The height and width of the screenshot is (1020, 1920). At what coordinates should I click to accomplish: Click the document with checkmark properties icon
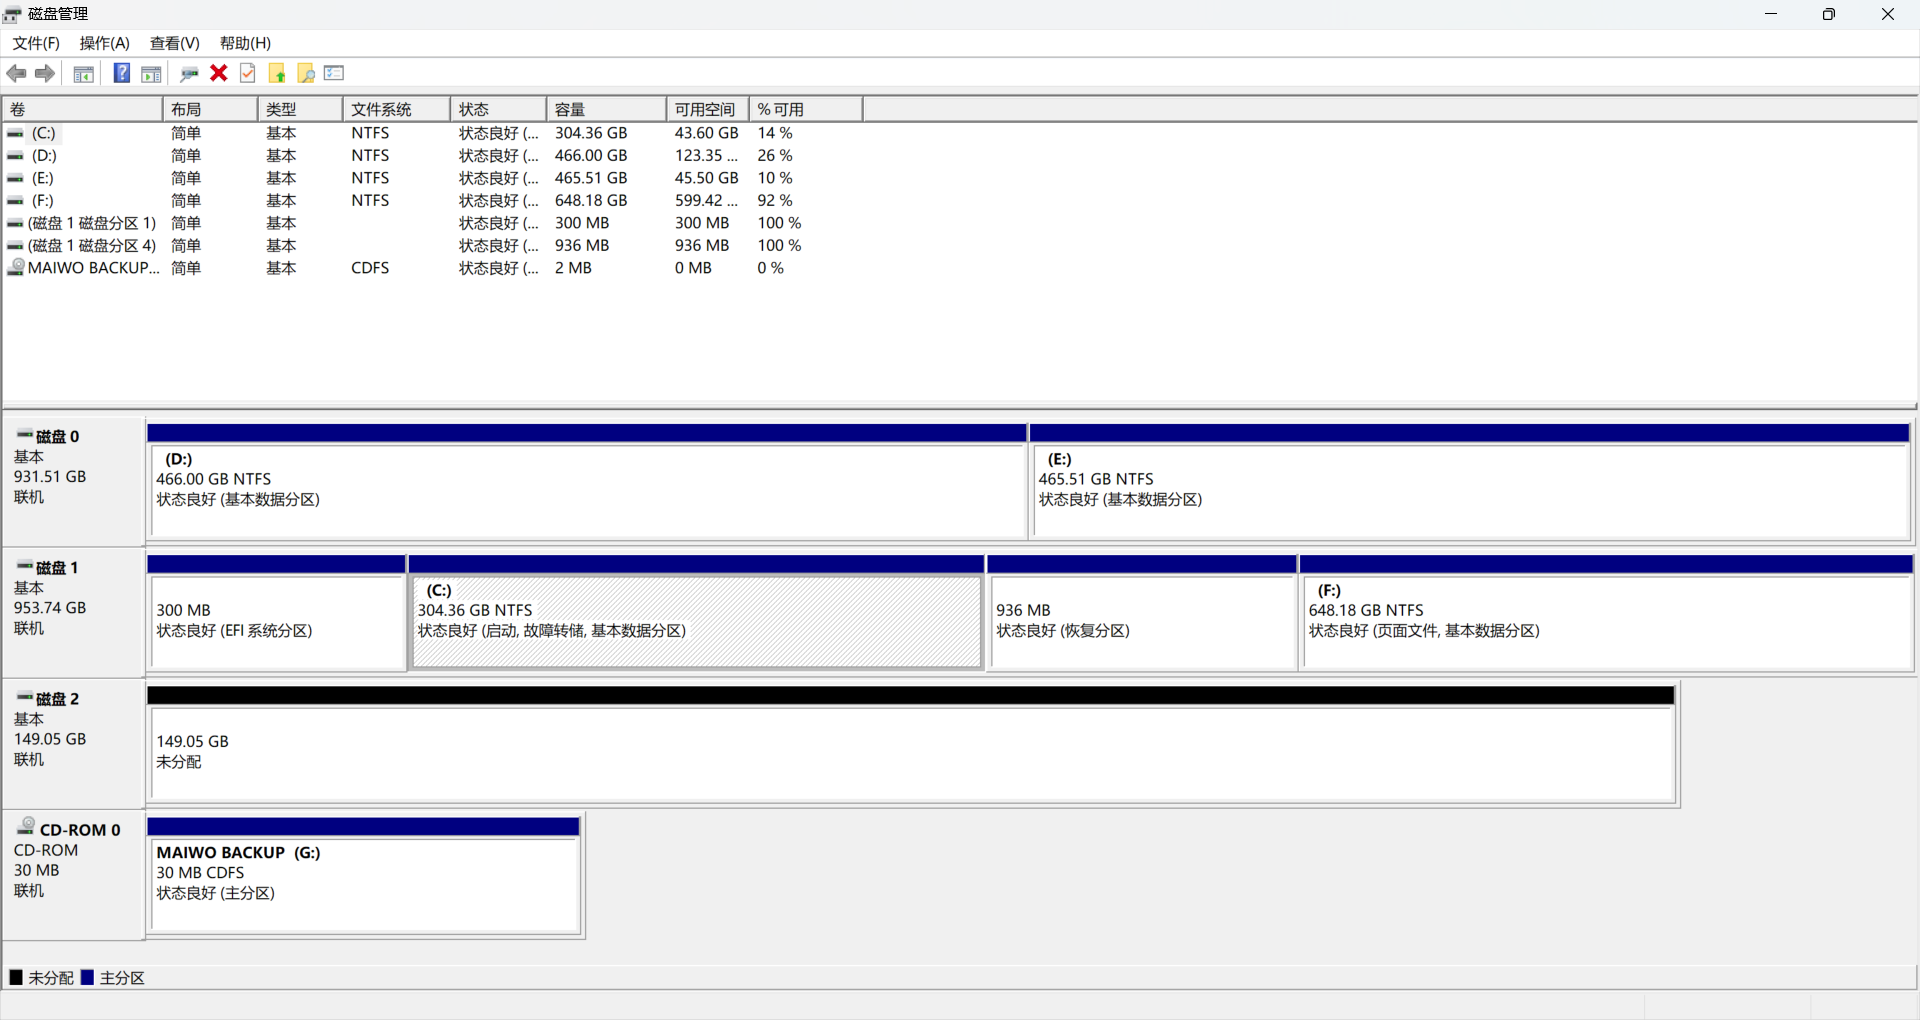pos(248,73)
